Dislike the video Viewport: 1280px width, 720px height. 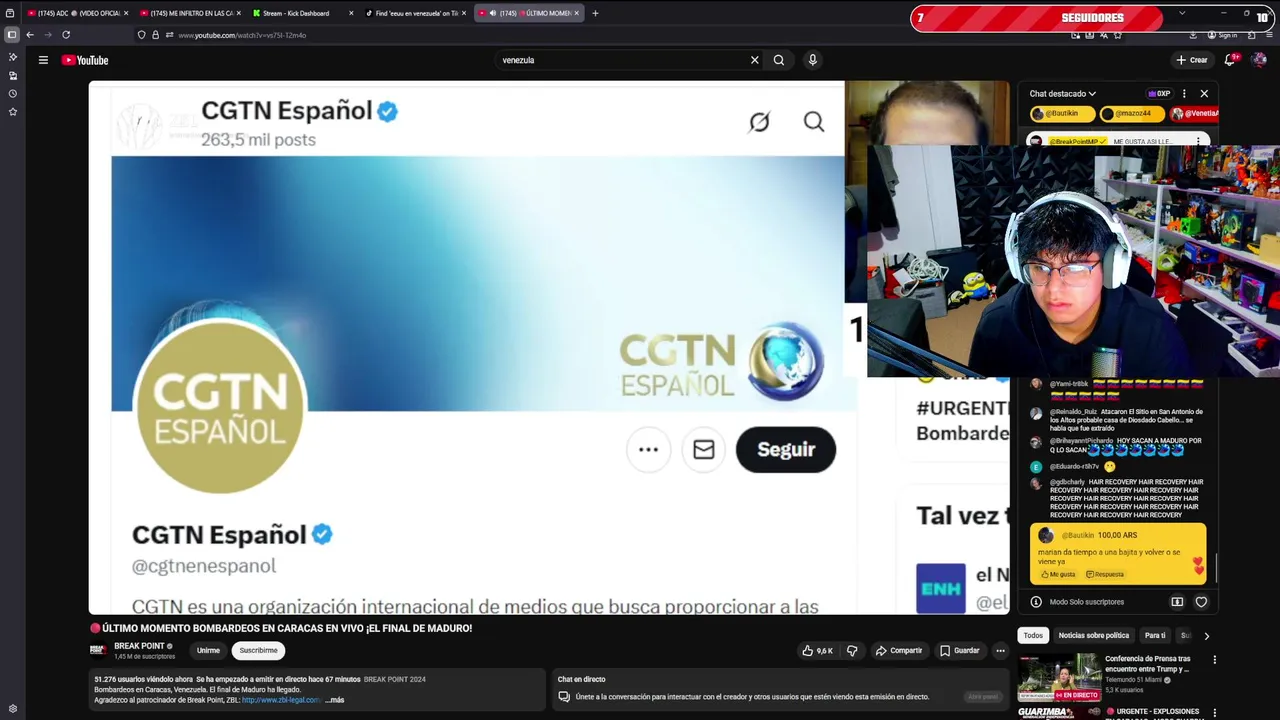tap(852, 650)
